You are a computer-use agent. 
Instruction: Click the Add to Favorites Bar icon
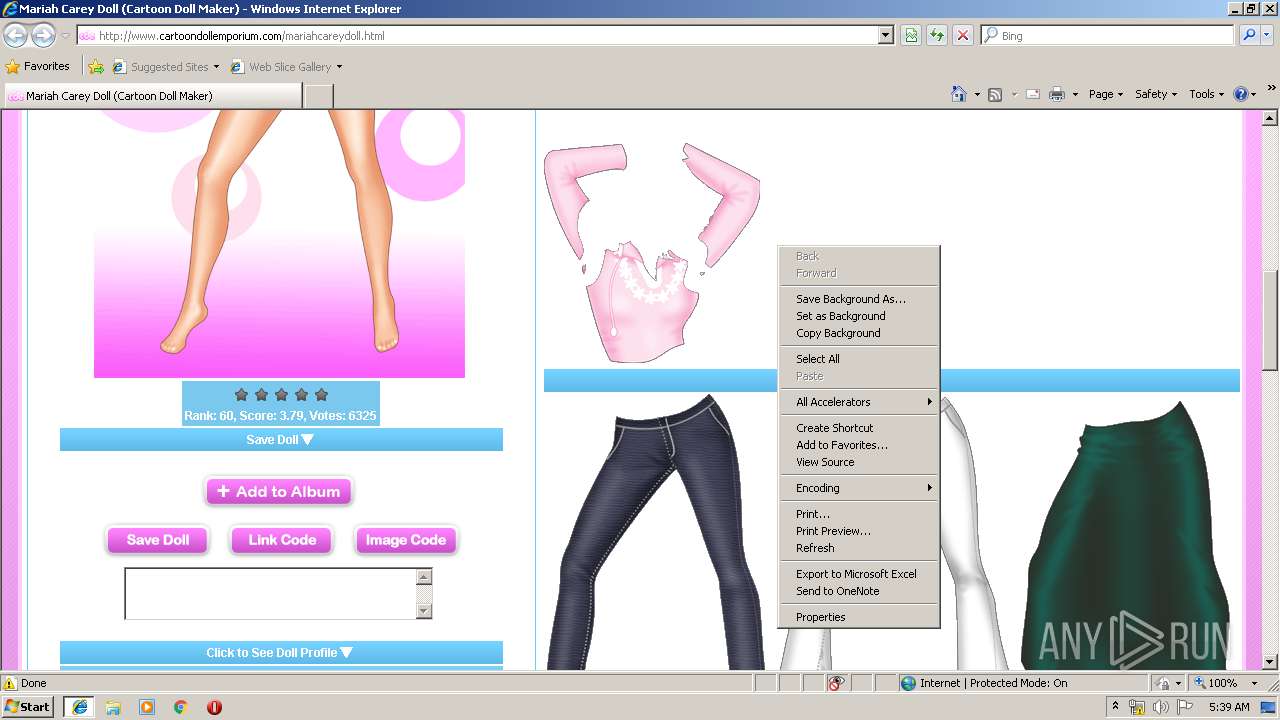(96, 67)
